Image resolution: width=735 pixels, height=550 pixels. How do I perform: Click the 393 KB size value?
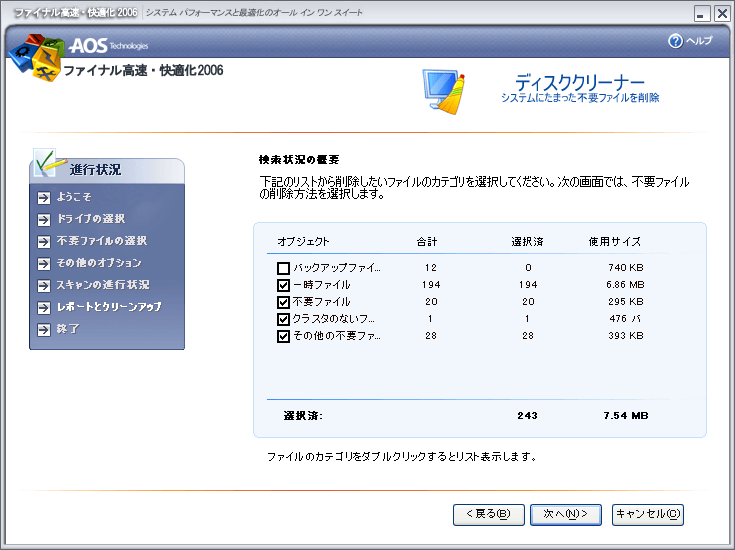626,336
